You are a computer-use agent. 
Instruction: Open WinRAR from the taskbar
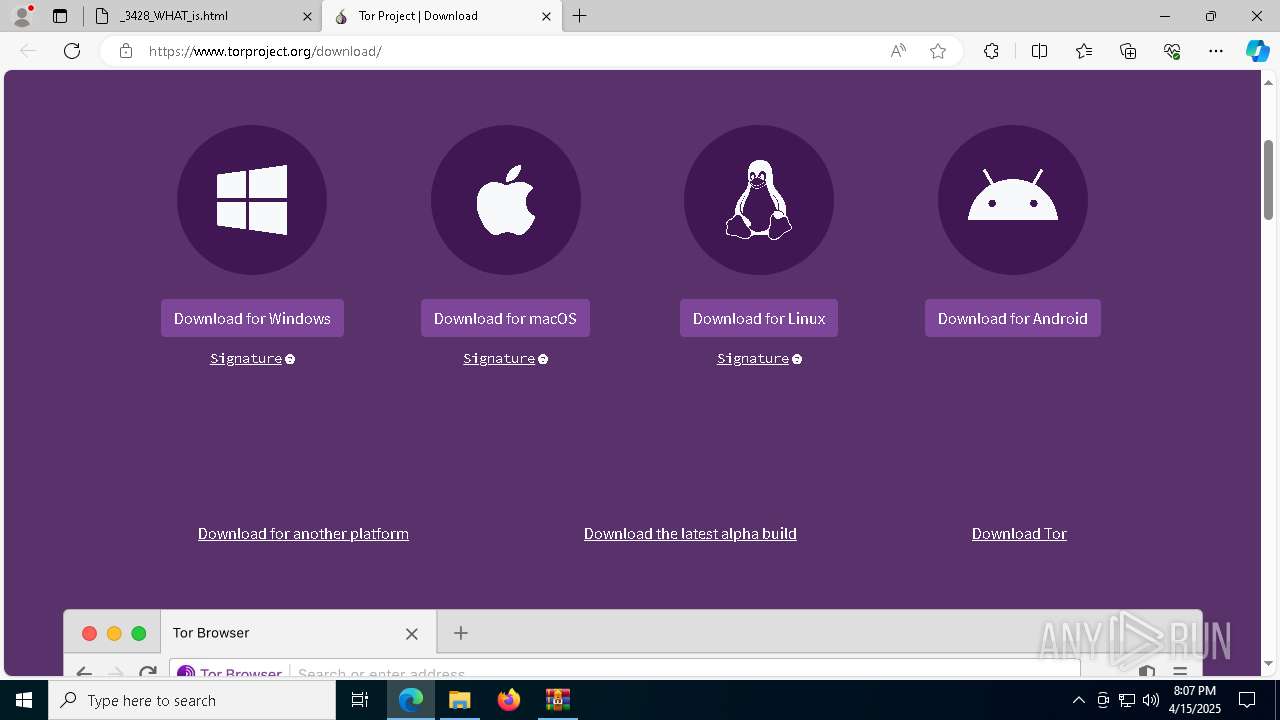point(557,700)
